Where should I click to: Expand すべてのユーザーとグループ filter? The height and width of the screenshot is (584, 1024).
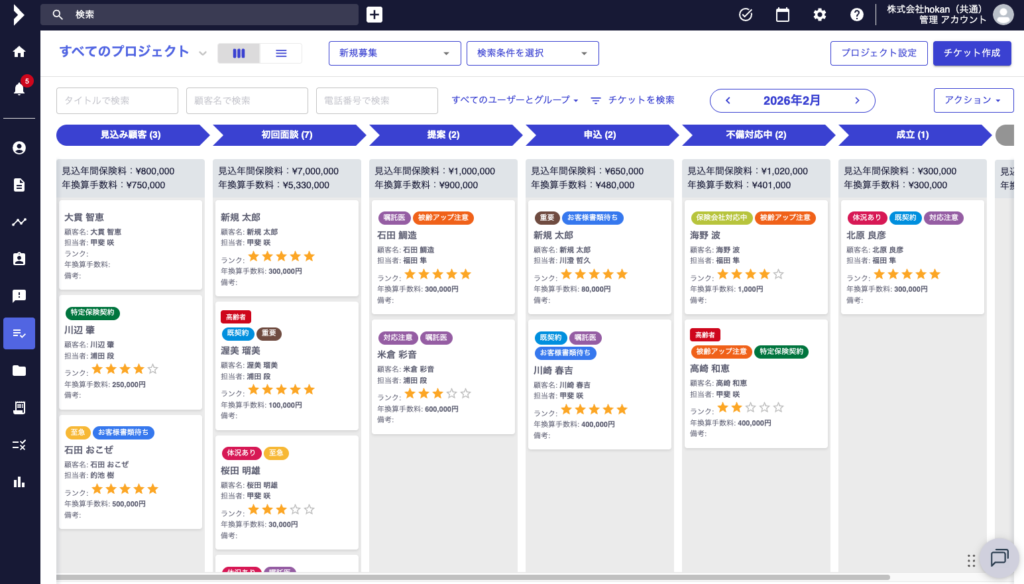point(515,100)
